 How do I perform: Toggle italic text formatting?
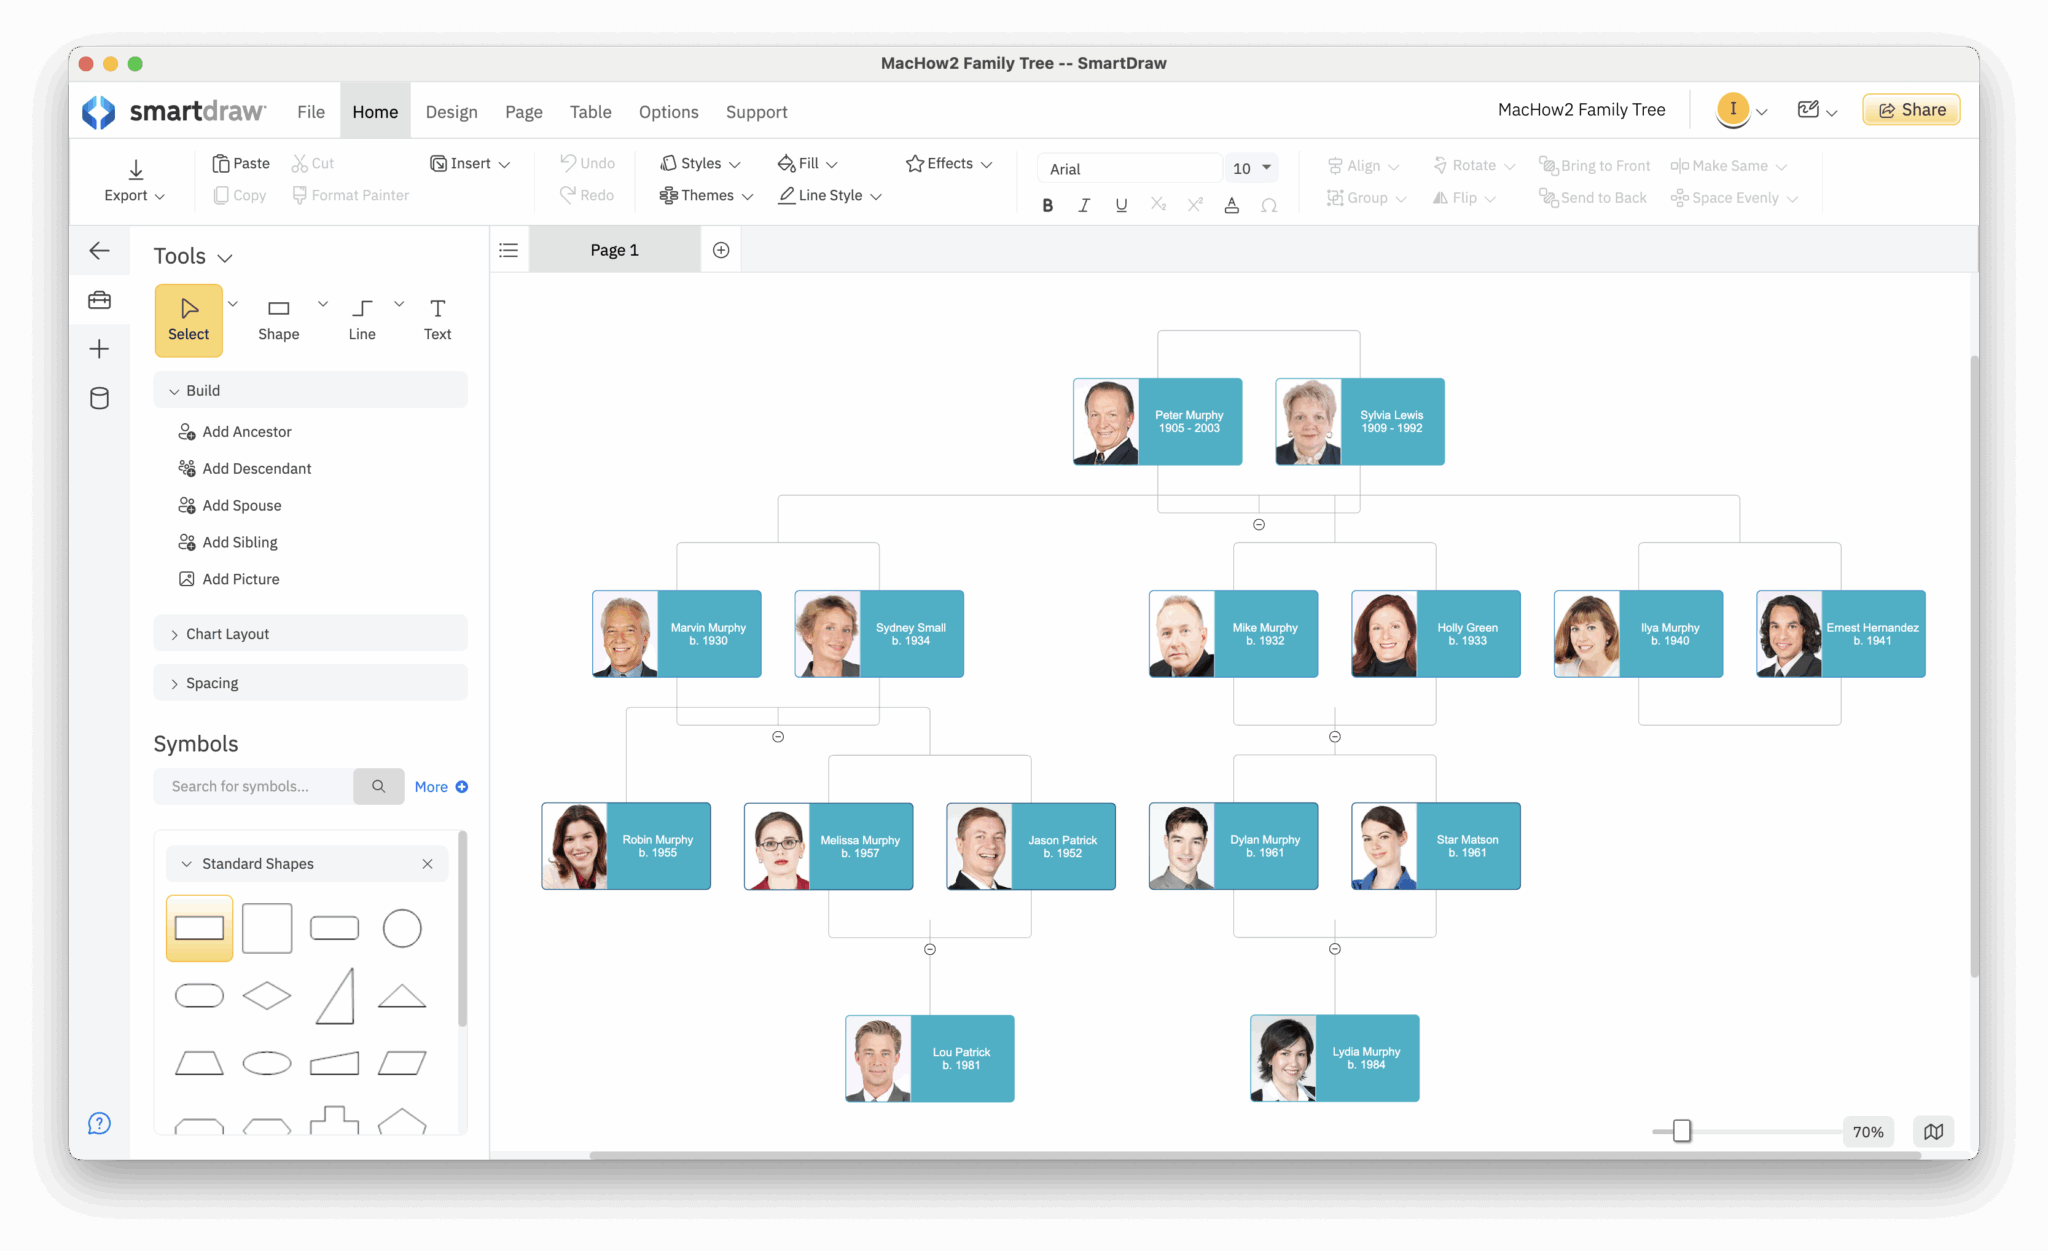click(x=1084, y=204)
